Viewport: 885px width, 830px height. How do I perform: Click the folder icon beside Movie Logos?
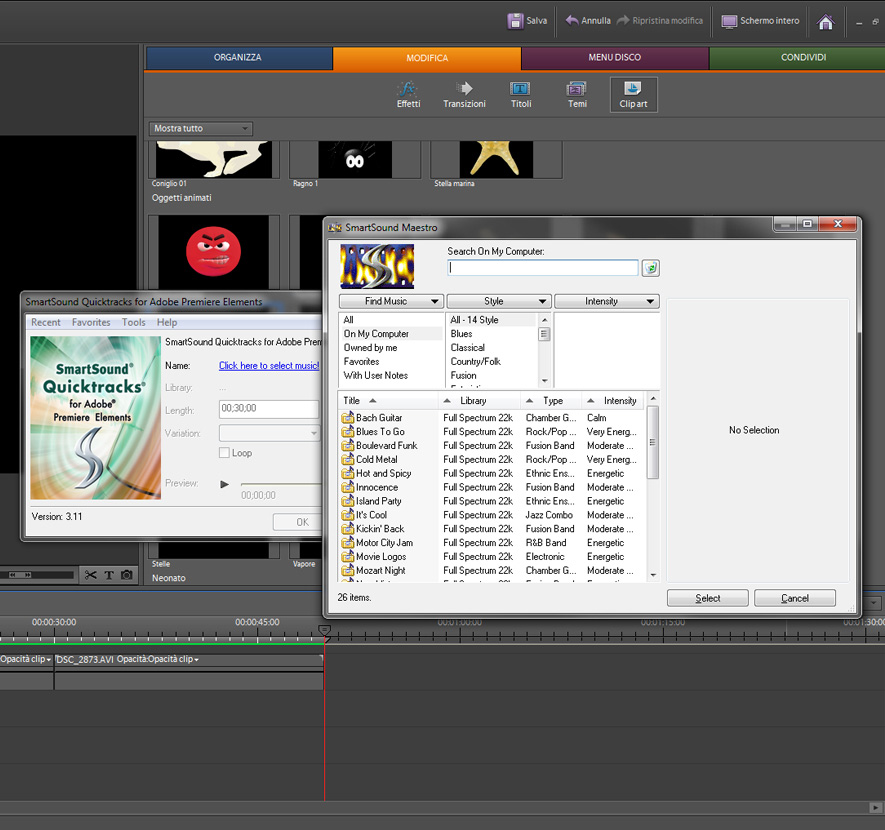click(x=347, y=556)
